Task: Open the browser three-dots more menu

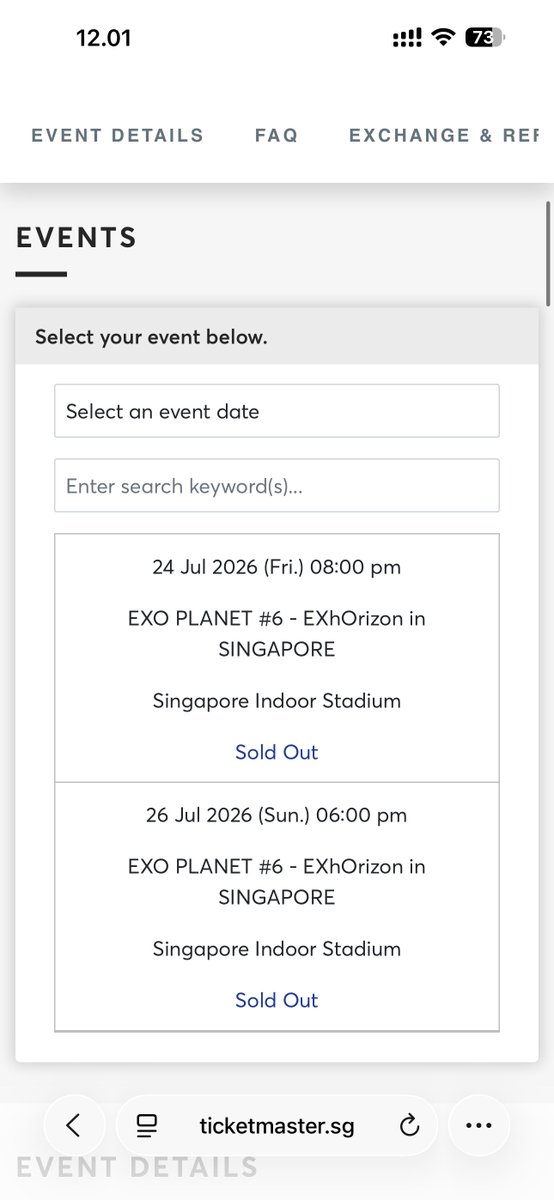Action: tap(479, 1125)
